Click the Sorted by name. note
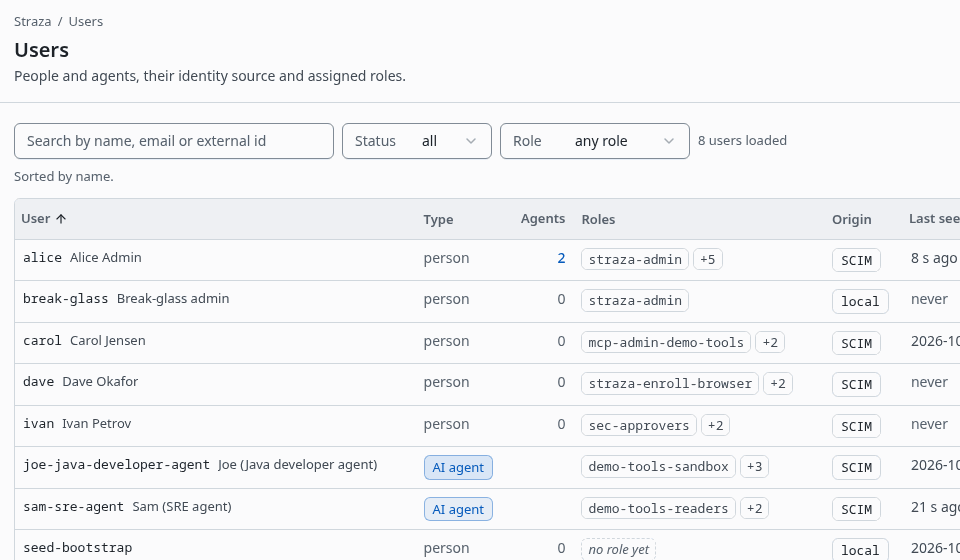Image resolution: width=960 pixels, height=560 pixels. pos(64,177)
